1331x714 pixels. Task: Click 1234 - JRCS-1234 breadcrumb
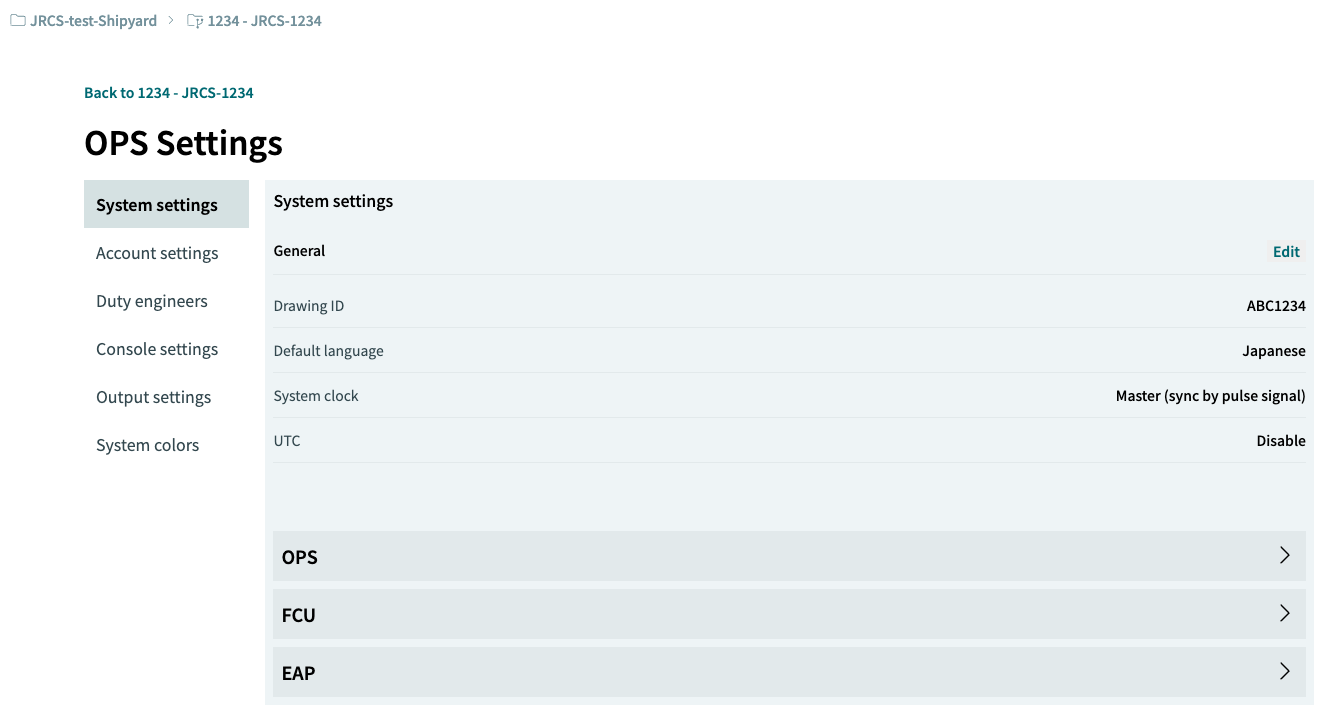point(265,20)
